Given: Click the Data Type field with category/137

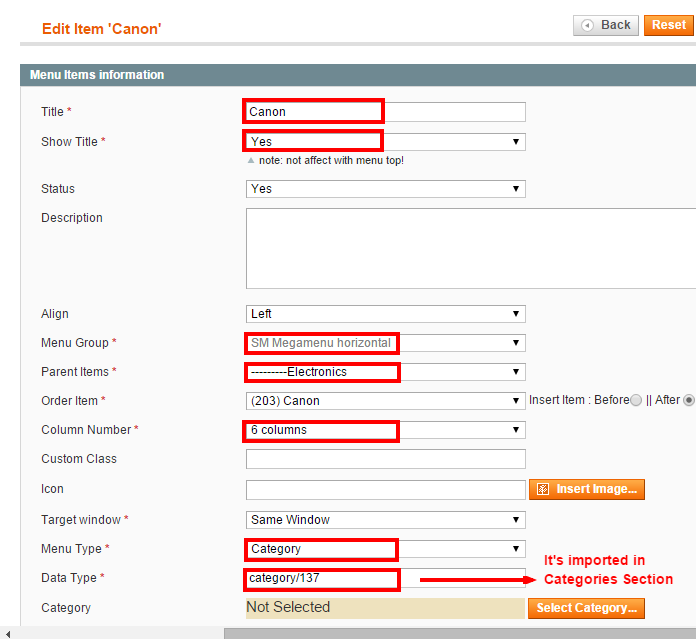Looking at the screenshot, I should tap(386, 578).
